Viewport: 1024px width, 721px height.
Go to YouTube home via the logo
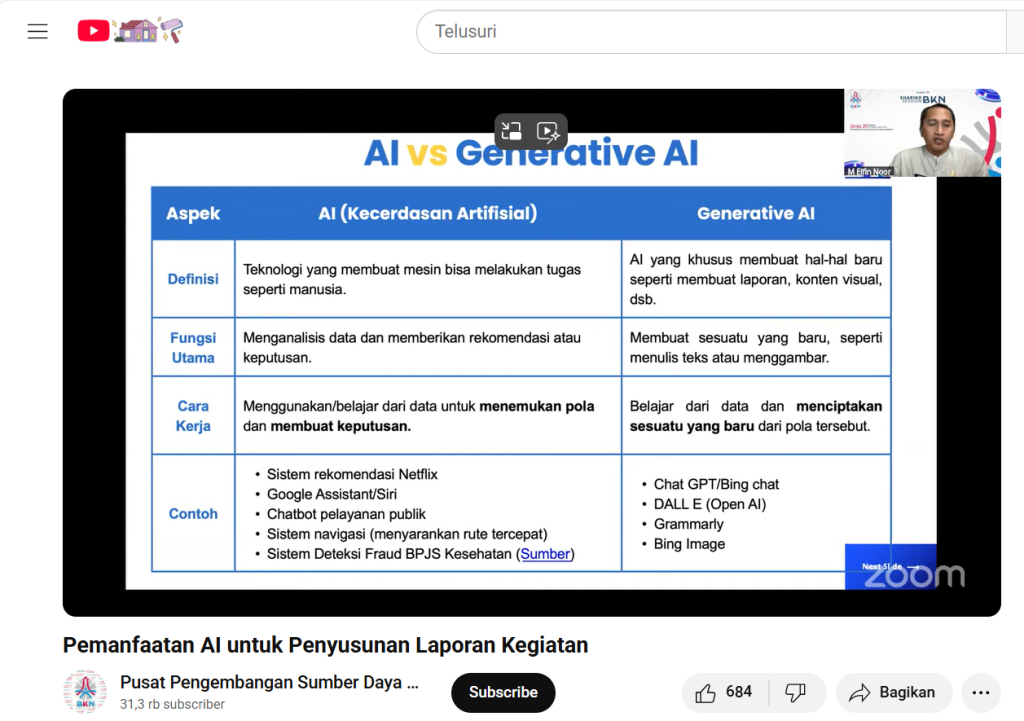click(x=130, y=31)
